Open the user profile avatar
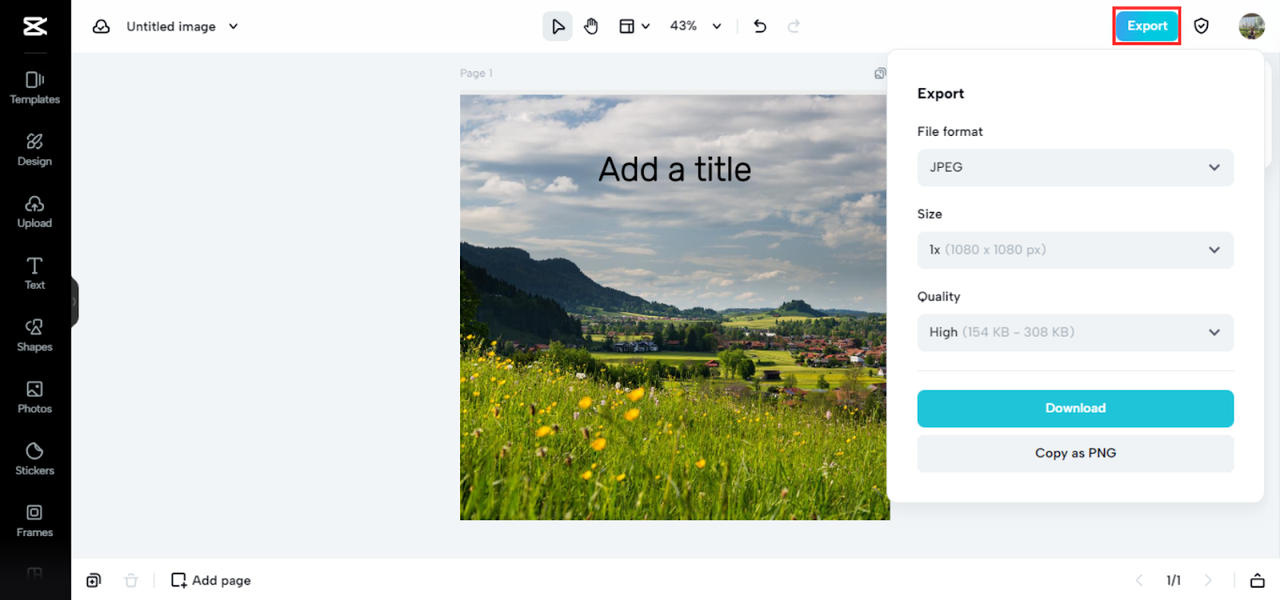The width and height of the screenshot is (1280, 600). pos(1252,26)
